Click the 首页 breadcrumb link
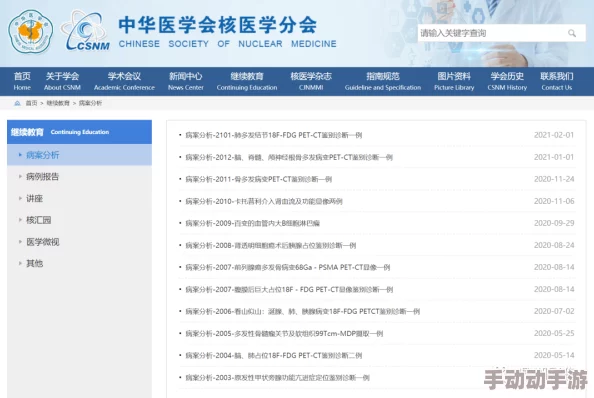 31,103
